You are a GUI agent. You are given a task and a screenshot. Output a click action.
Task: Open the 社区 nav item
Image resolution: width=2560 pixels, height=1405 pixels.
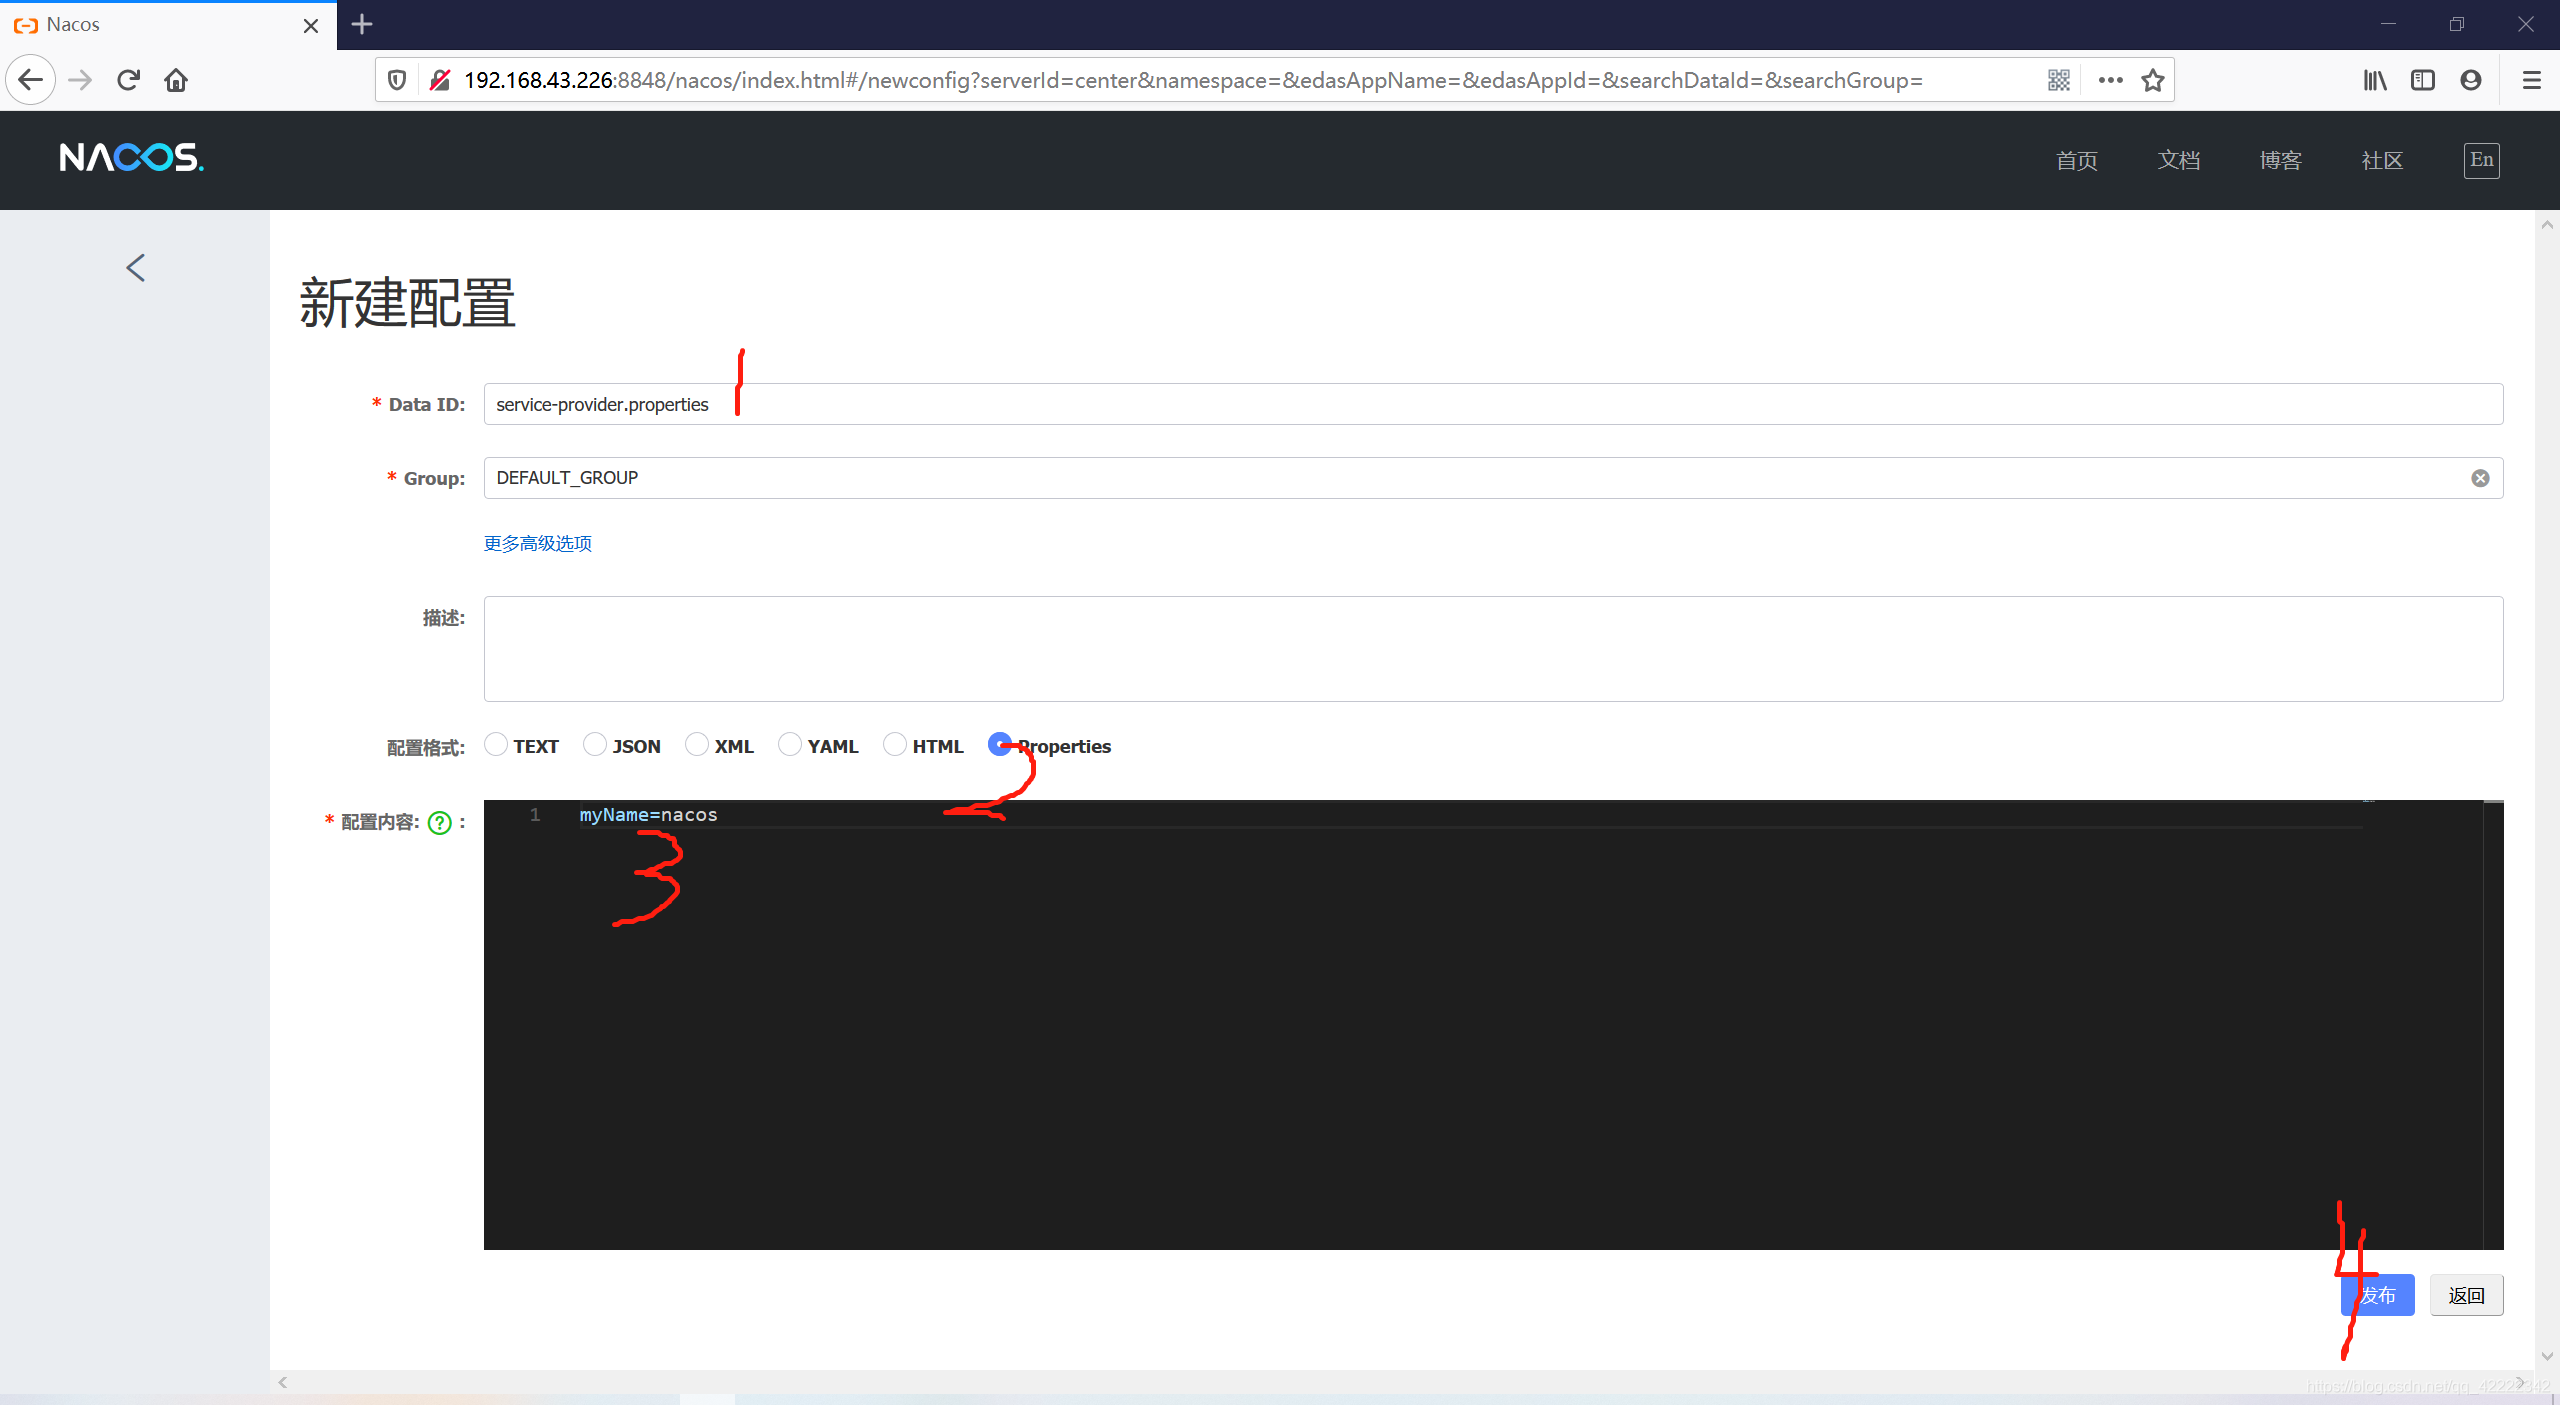2382,160
